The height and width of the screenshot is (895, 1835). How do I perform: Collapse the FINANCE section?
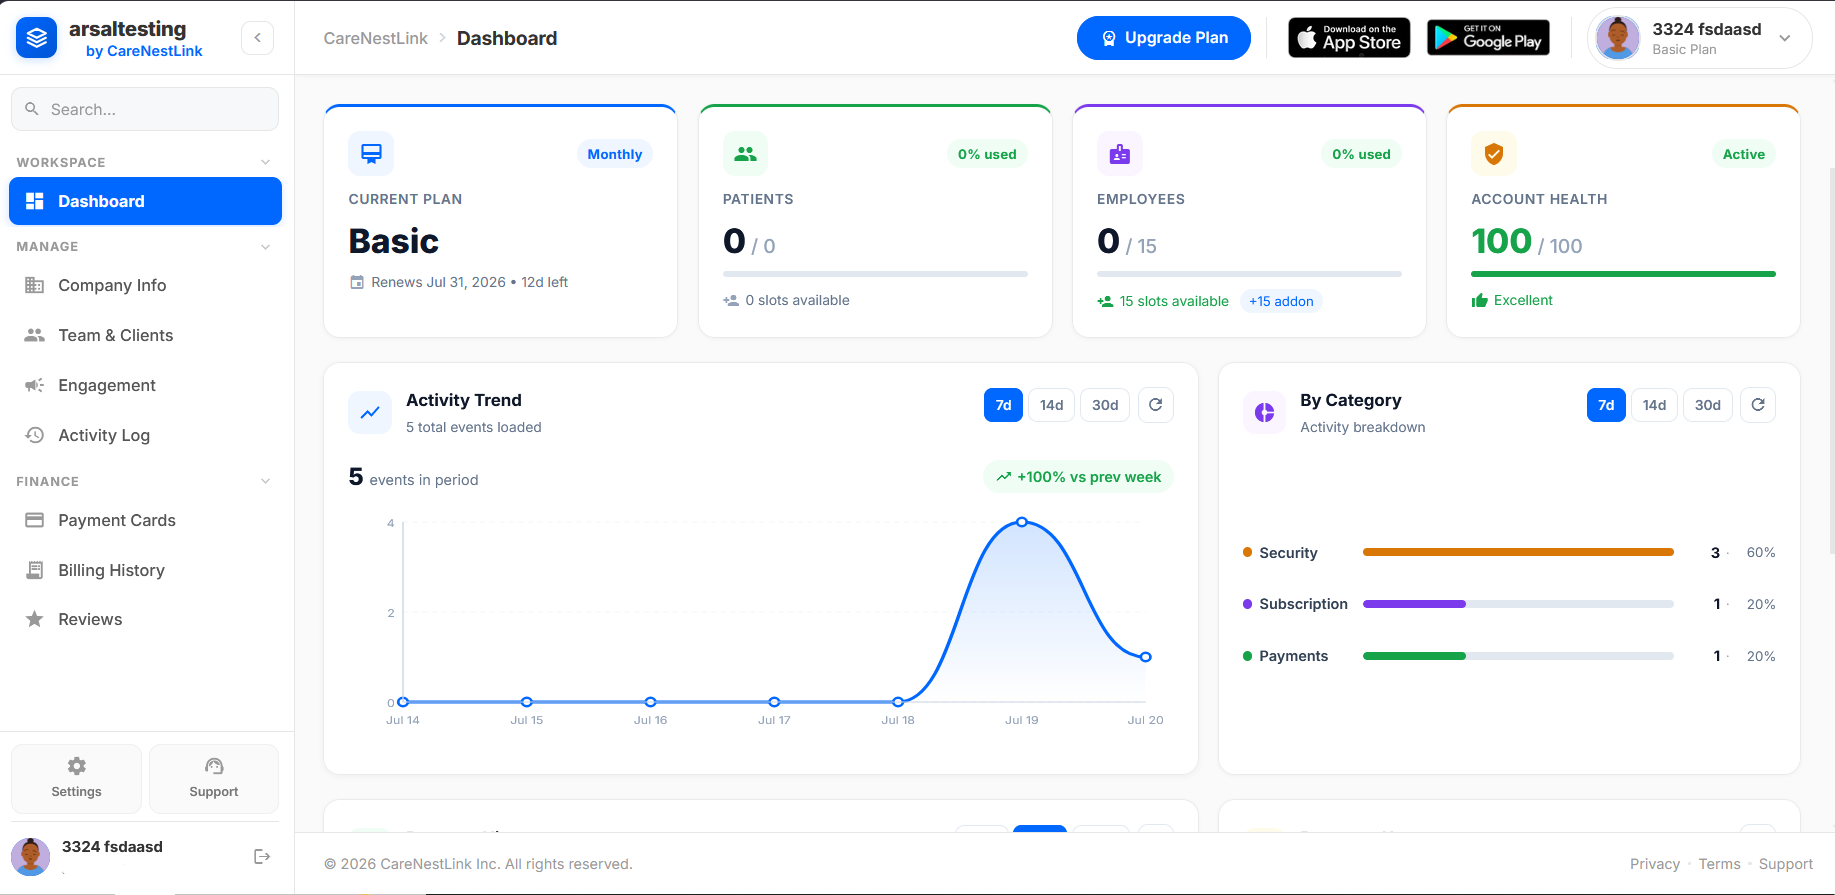[x=265, y=481]
